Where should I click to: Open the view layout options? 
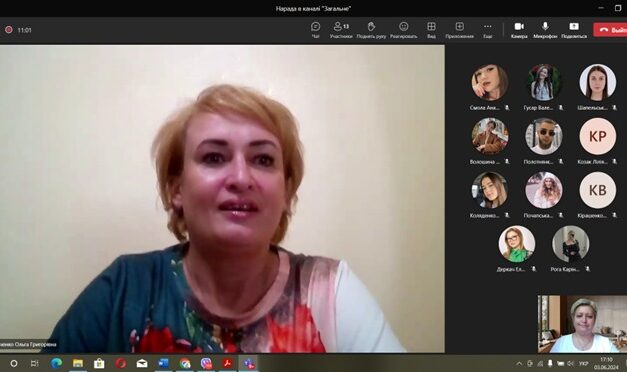pyautogui.click(x=431, y=30)
